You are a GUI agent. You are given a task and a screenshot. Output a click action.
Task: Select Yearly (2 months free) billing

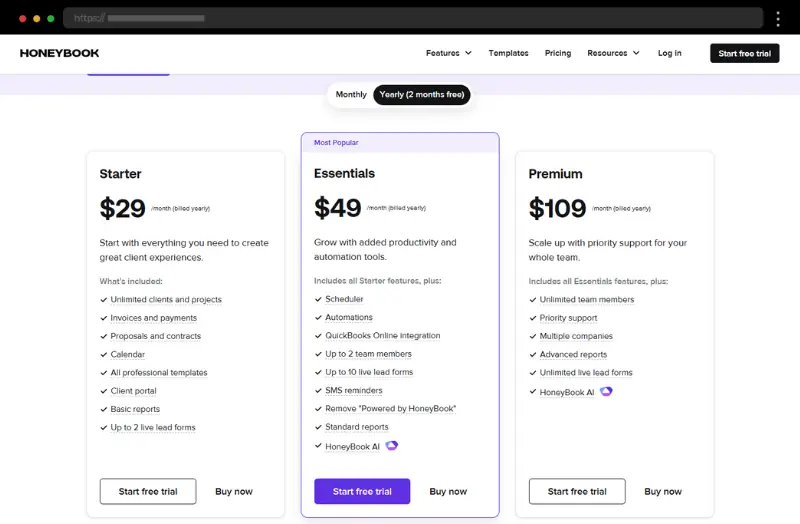click(x=421, y=94)
